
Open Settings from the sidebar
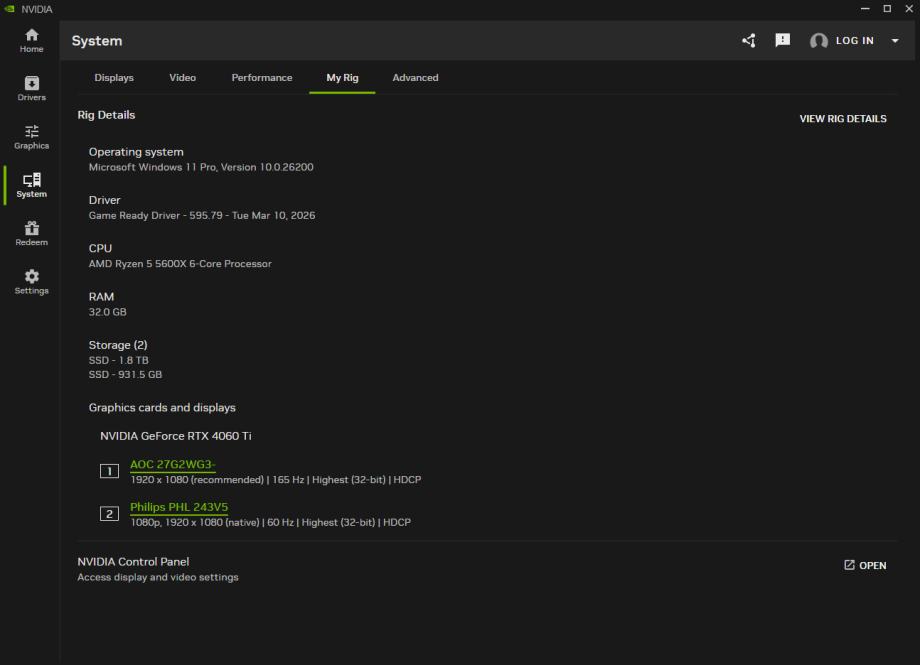pos(31,282)
